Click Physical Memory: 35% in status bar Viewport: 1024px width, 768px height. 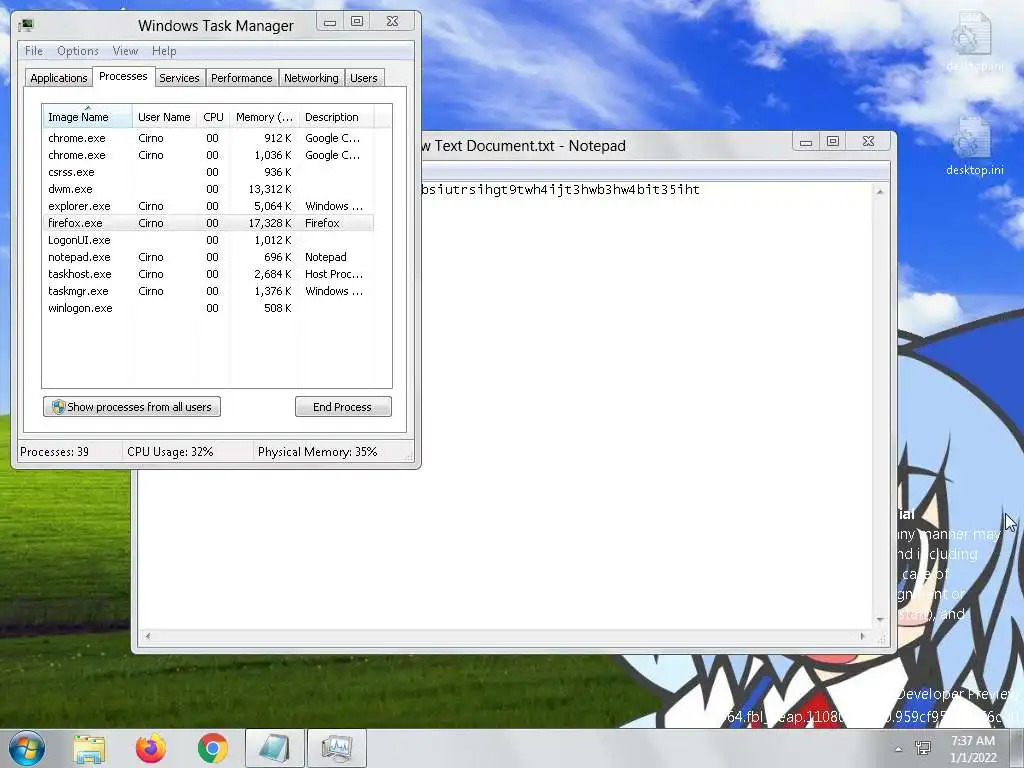(317, 451)
